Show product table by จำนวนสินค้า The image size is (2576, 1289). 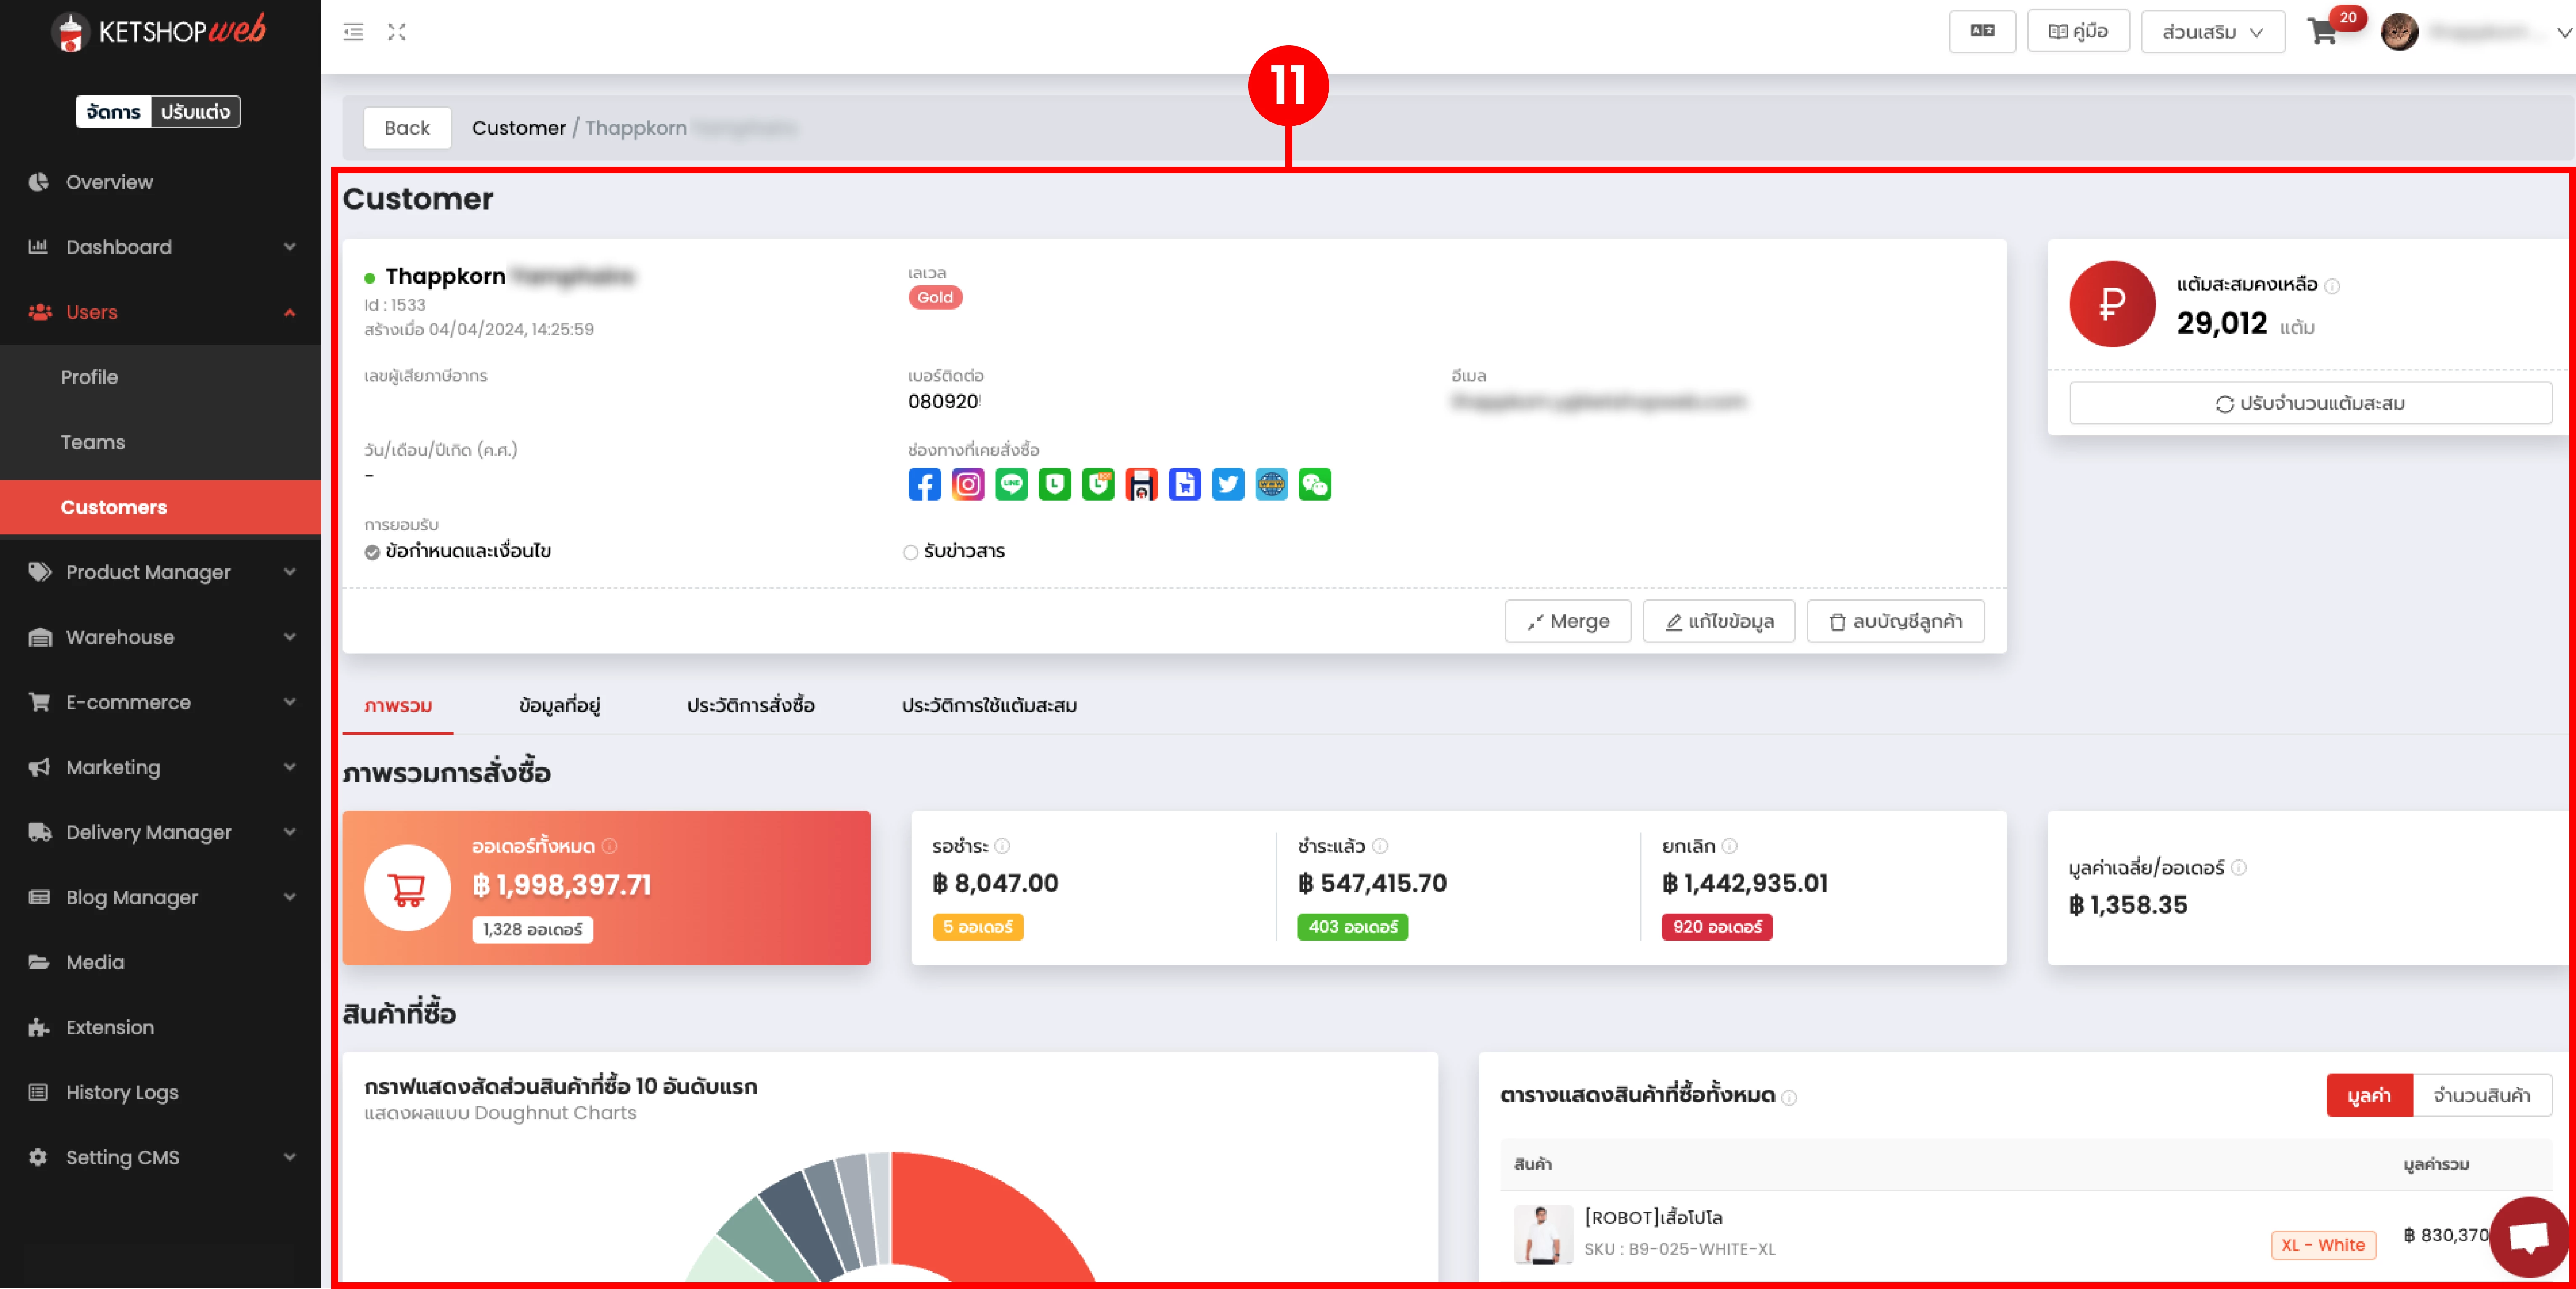tap(2482, 1095)
